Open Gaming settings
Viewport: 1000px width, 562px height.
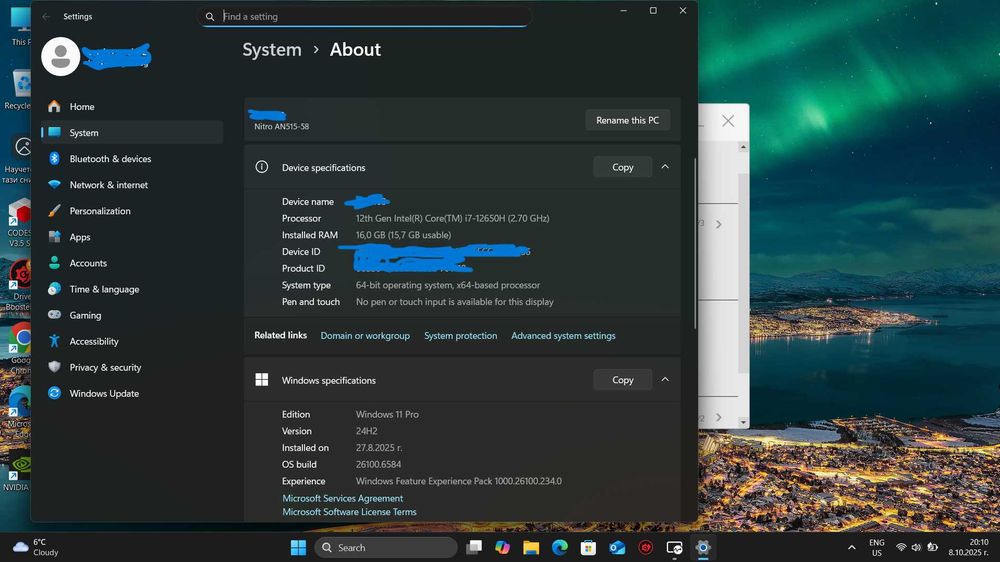(133, 315)
